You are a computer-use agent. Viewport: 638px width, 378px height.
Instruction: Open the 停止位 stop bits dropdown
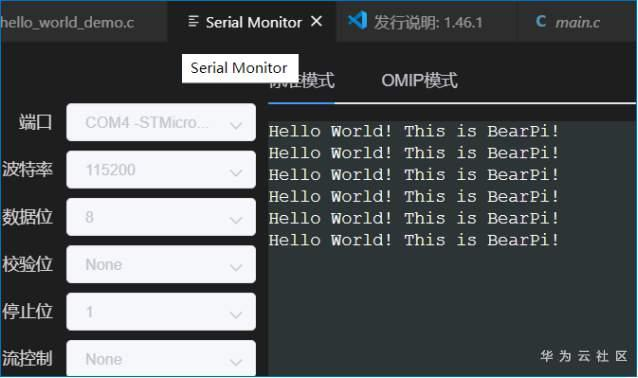pos(161,312)
